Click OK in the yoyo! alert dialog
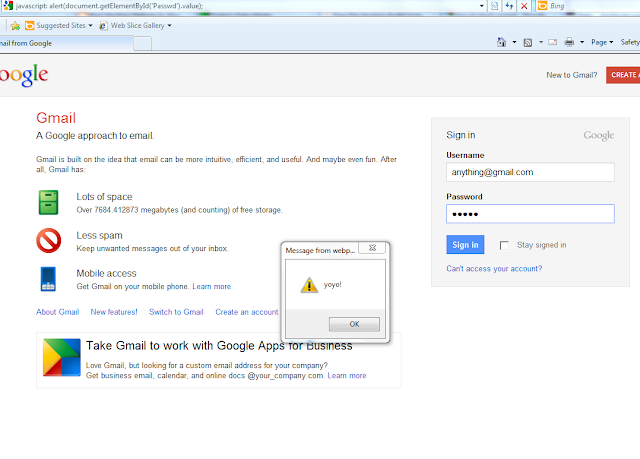Screen dimensions: 640x459 click(x=354, y=324)
